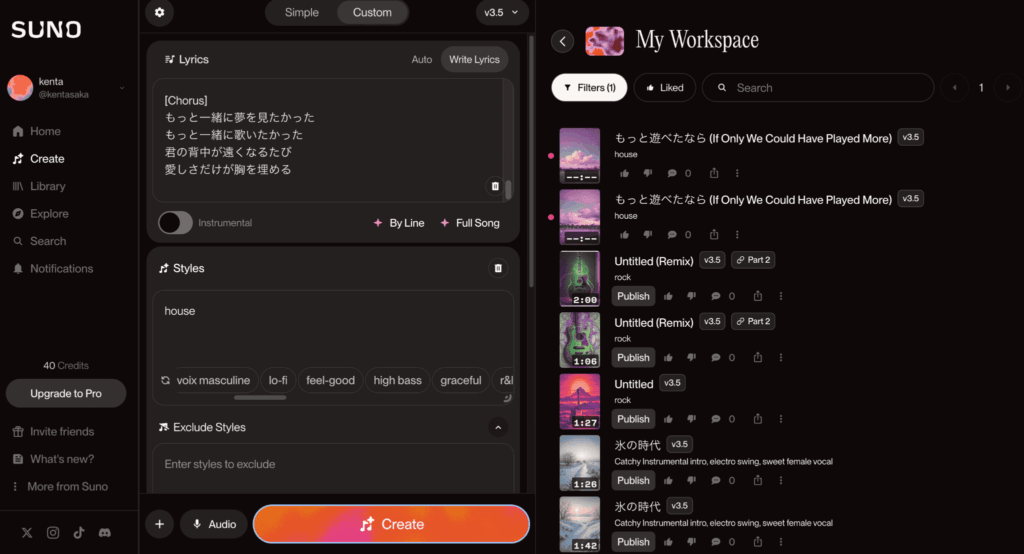Open the Filters (1) control
This screenshot has width=1024, height=554.
point(589,88)
